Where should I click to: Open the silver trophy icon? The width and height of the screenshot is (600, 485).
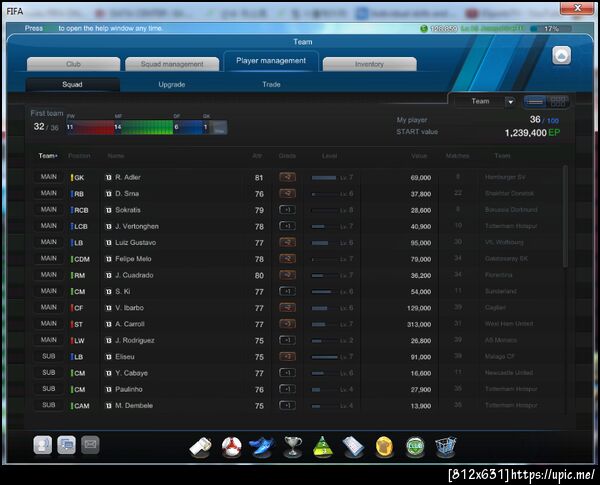click(x=293, y=447)
